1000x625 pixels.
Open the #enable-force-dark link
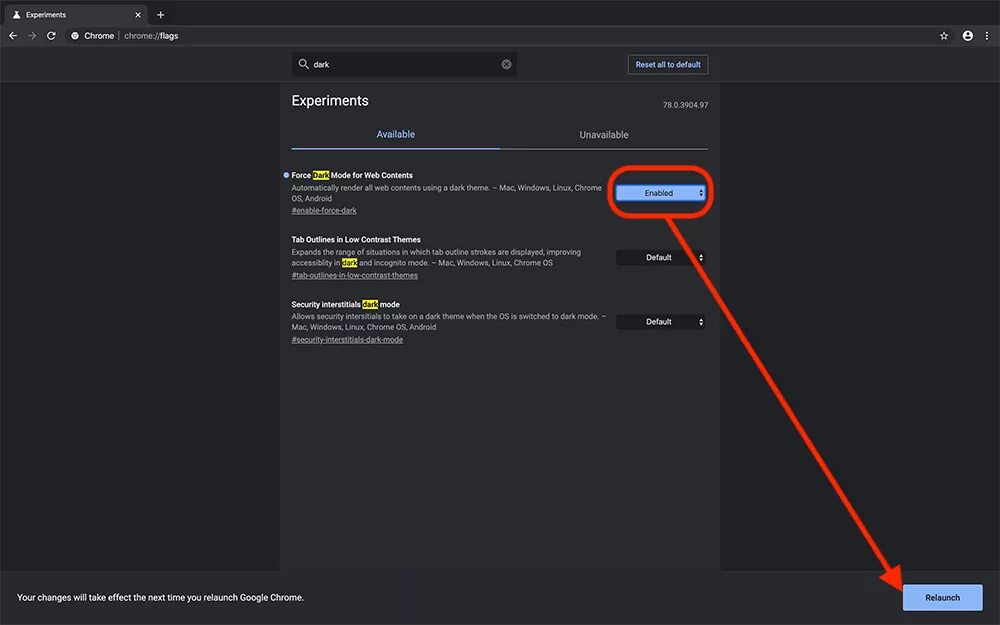point(324,210)
